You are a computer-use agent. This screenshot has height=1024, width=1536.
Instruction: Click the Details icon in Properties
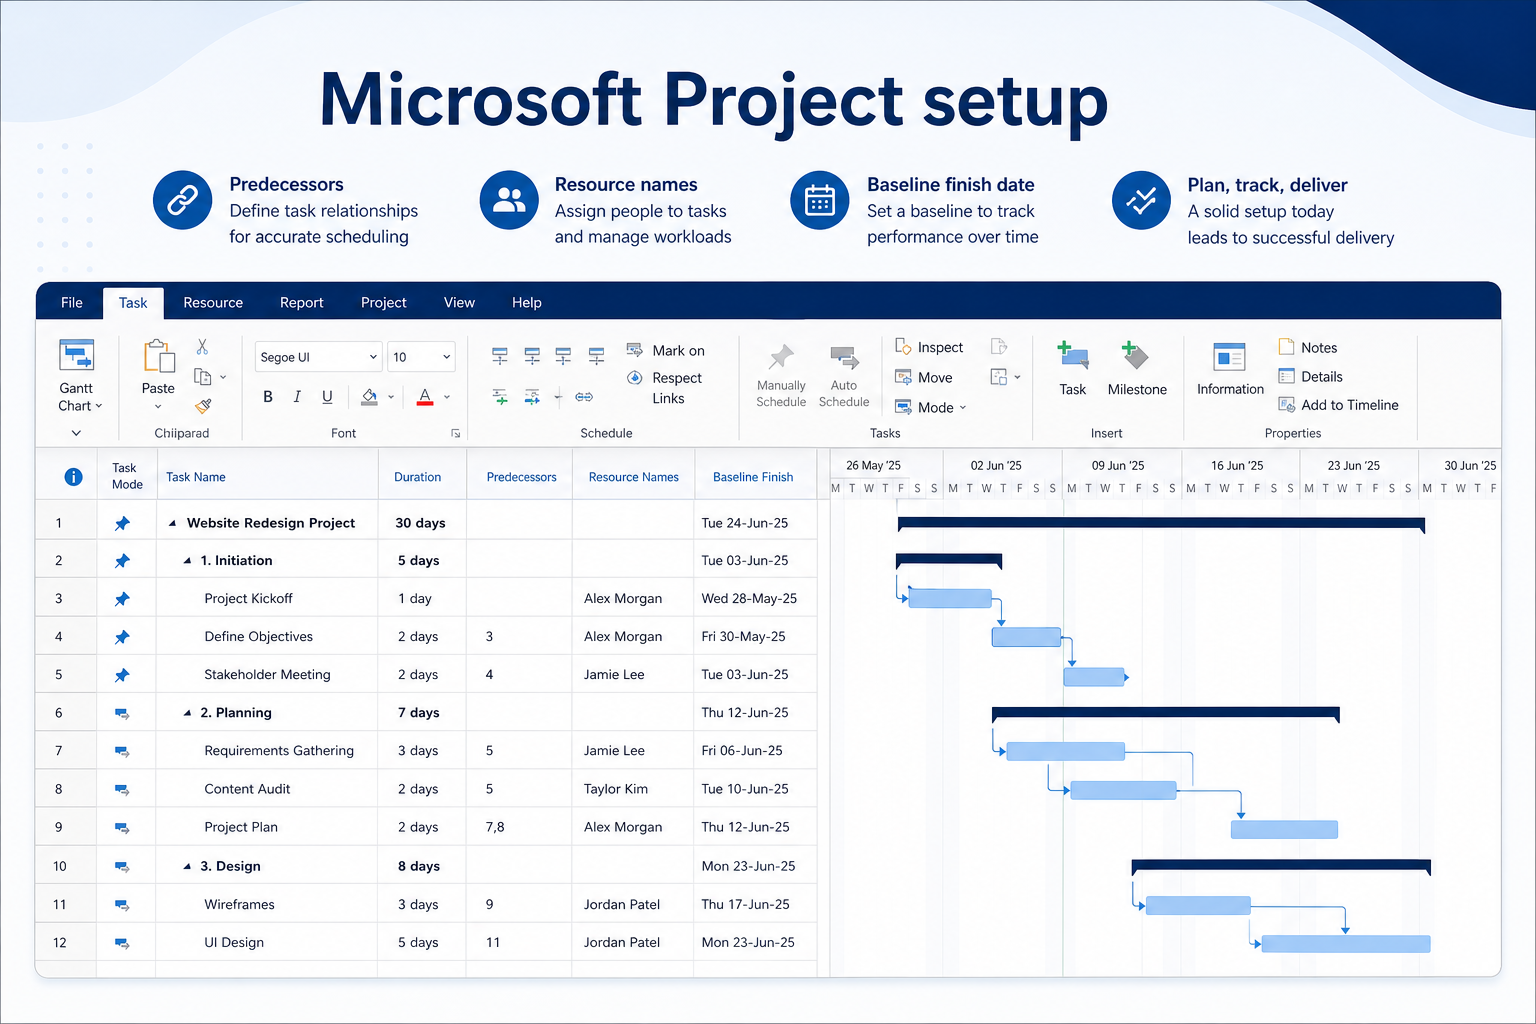click(1287, 376)
